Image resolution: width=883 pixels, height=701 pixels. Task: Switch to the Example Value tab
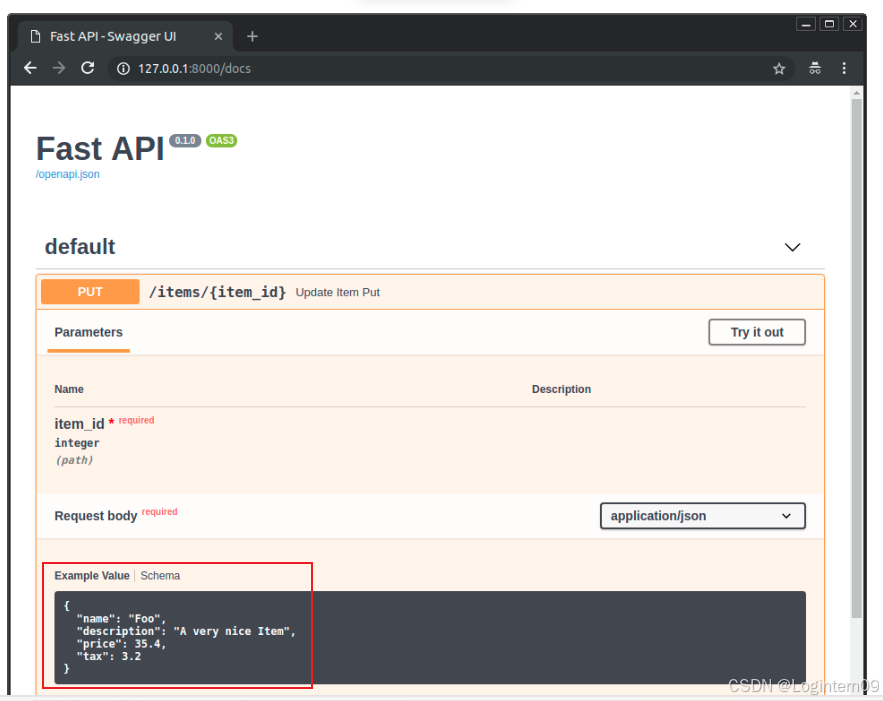coord(92,575)
